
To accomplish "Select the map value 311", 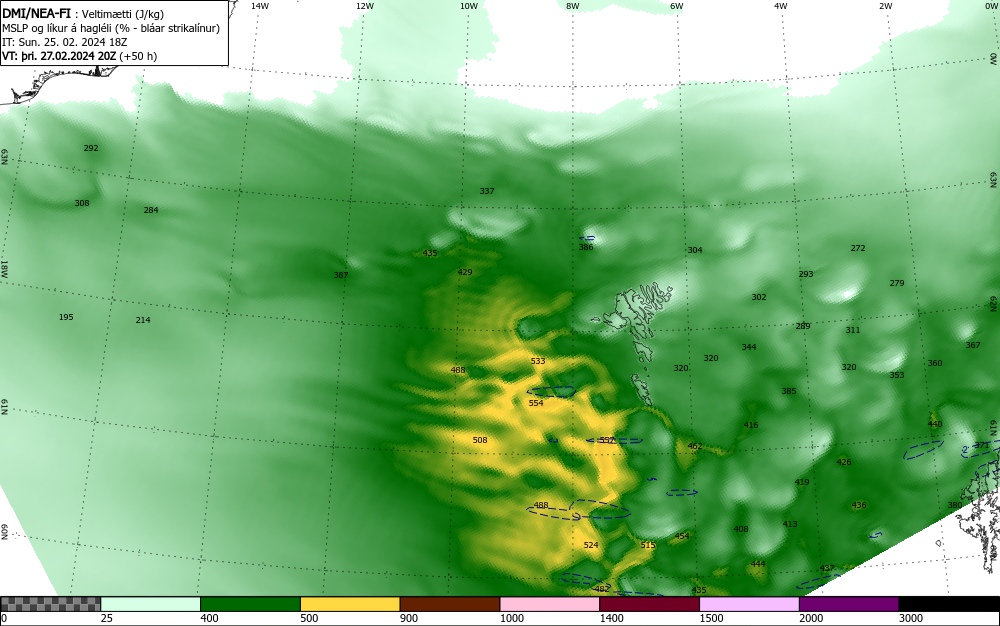I will (853, 330).
